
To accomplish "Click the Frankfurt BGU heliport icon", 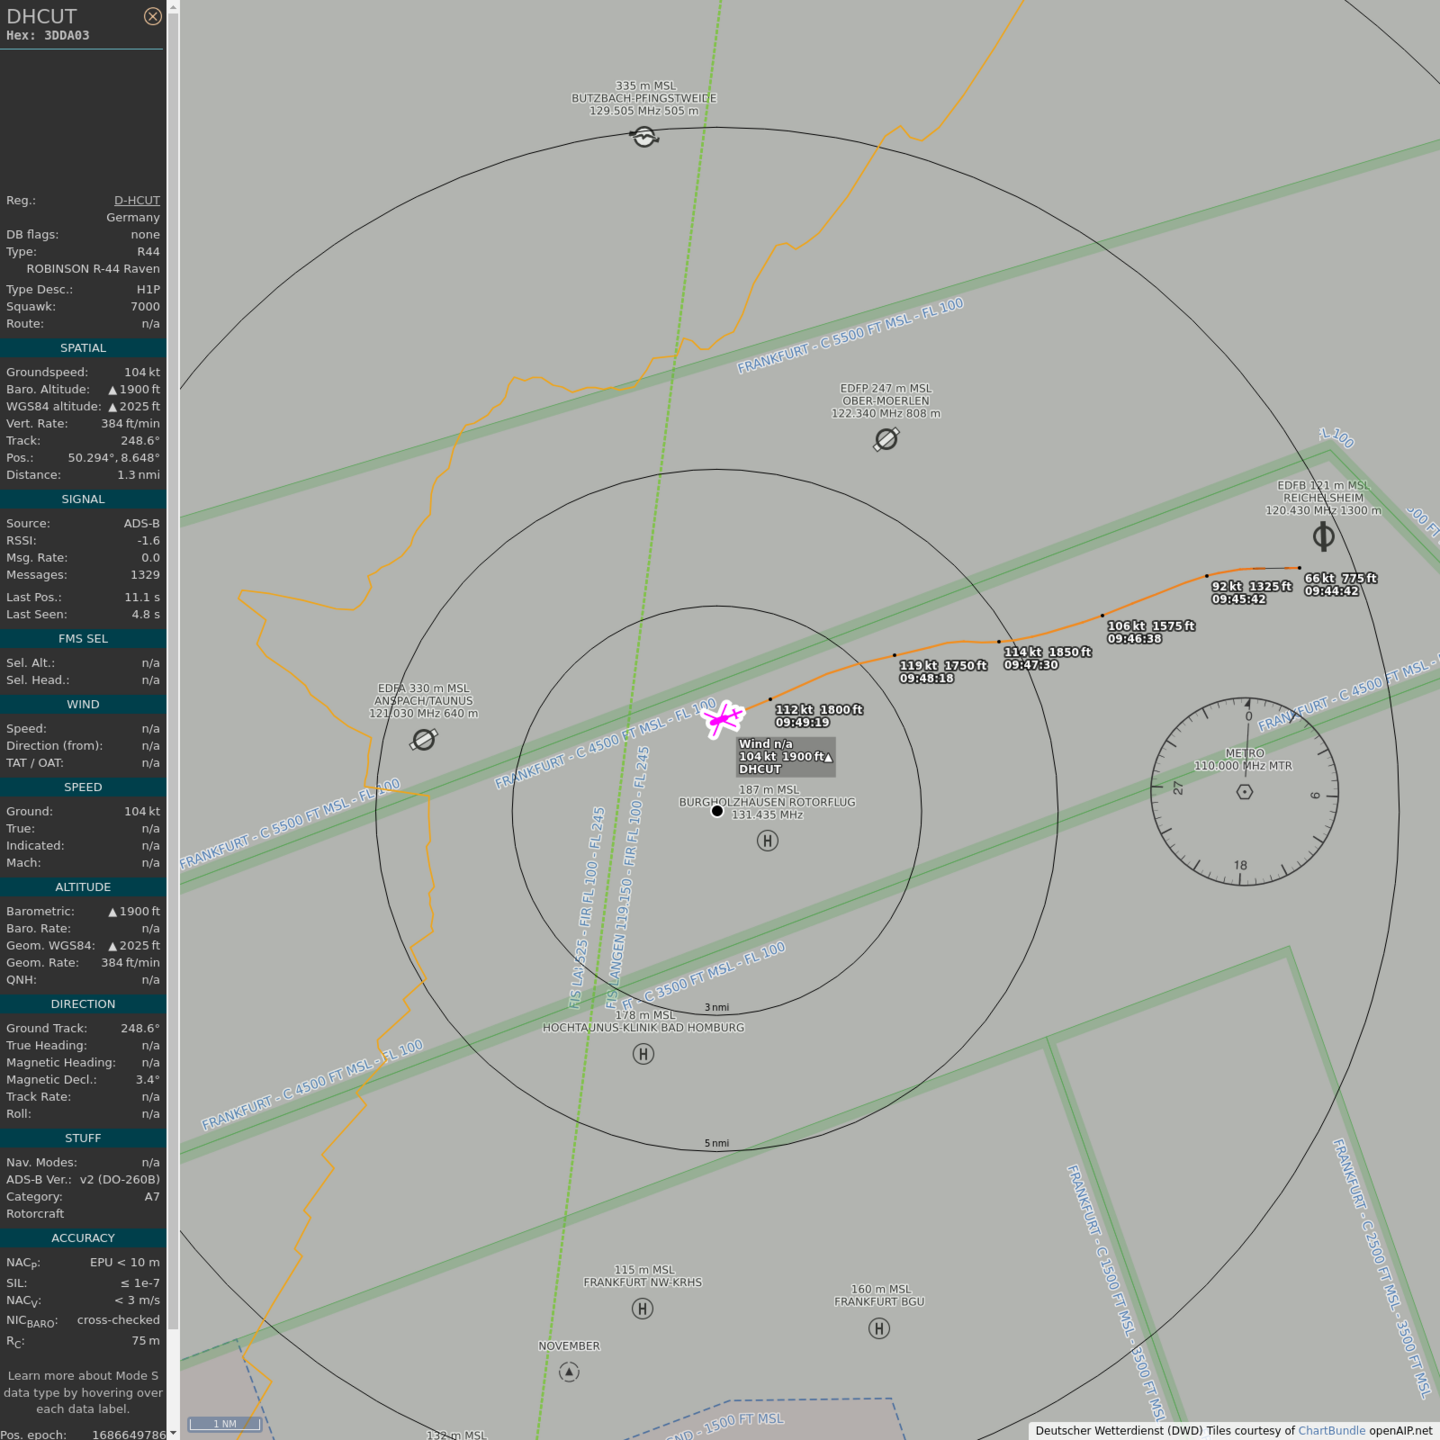I will [879, 1328].
